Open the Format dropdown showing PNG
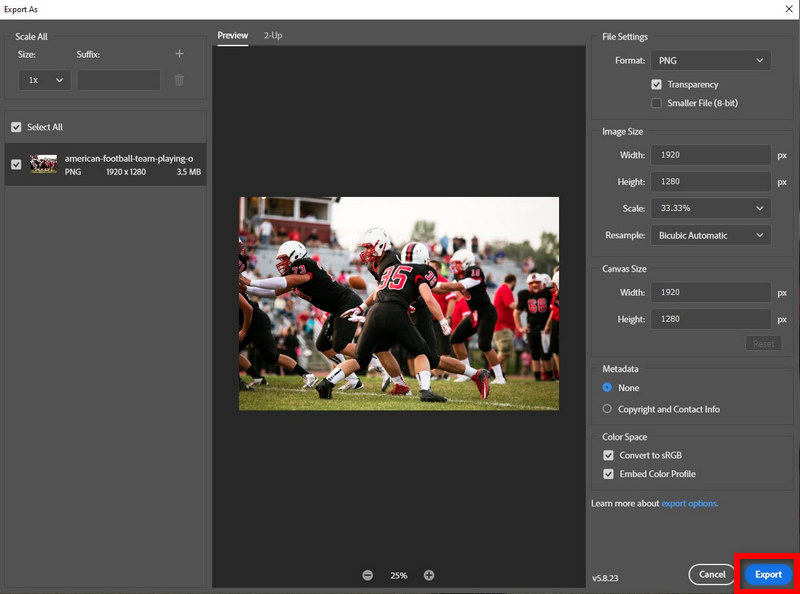Image resolution: width=800 pixels, height=594 pixels. tap(710, 61)
